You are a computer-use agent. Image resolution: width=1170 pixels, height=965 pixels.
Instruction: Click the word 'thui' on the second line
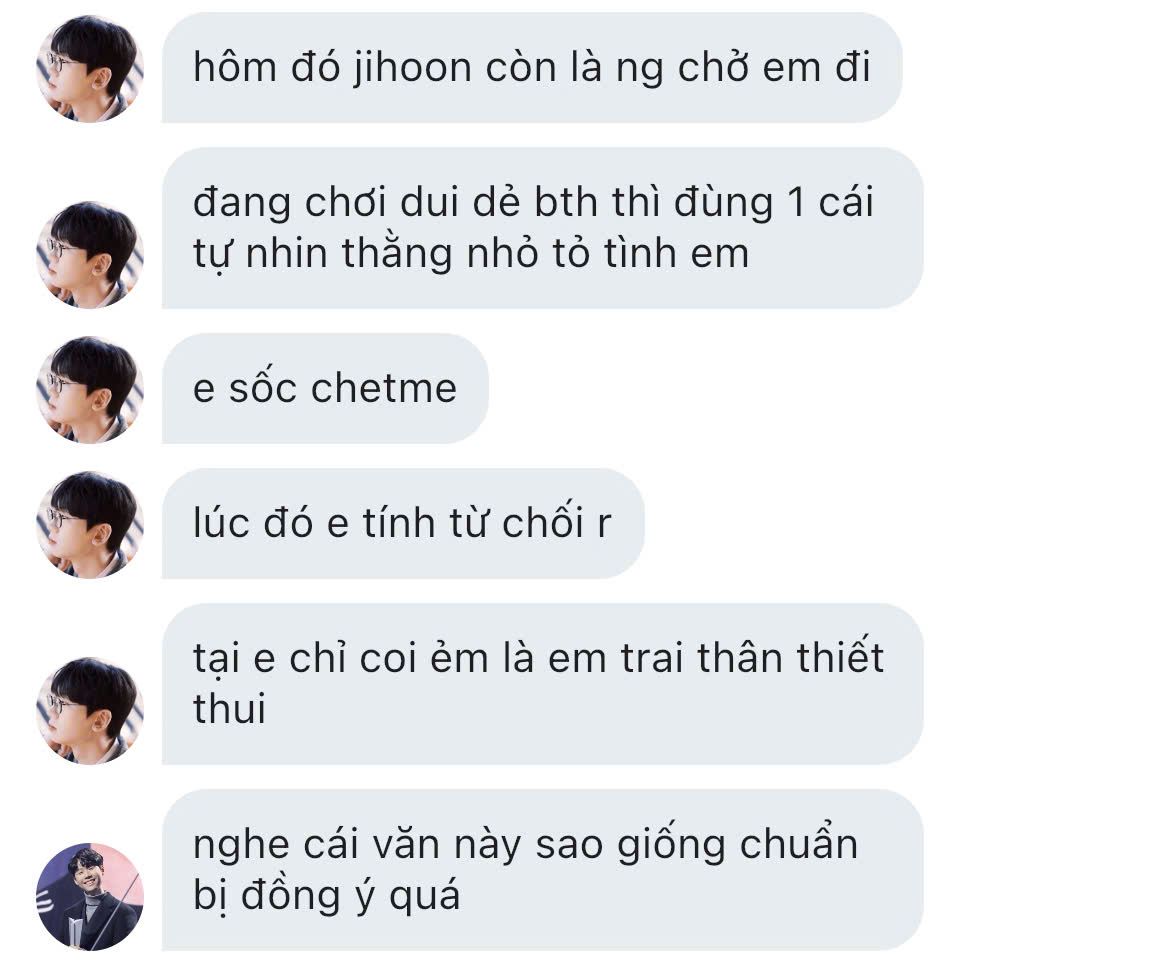tap(229, 708)
